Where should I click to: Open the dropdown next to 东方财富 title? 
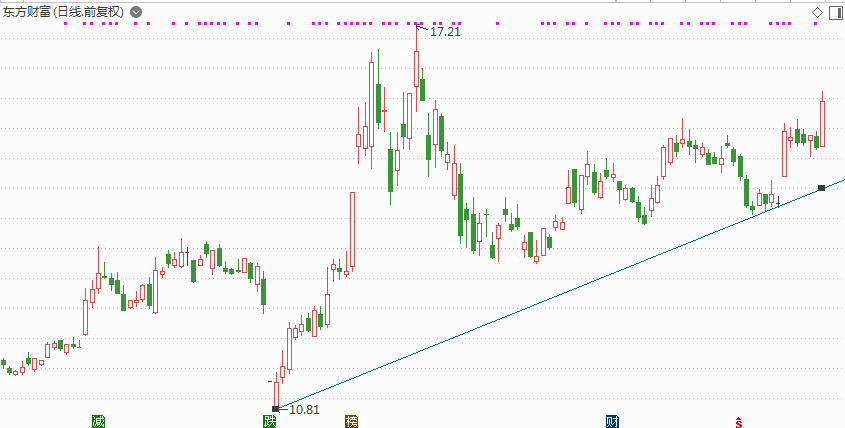point(136,12)
